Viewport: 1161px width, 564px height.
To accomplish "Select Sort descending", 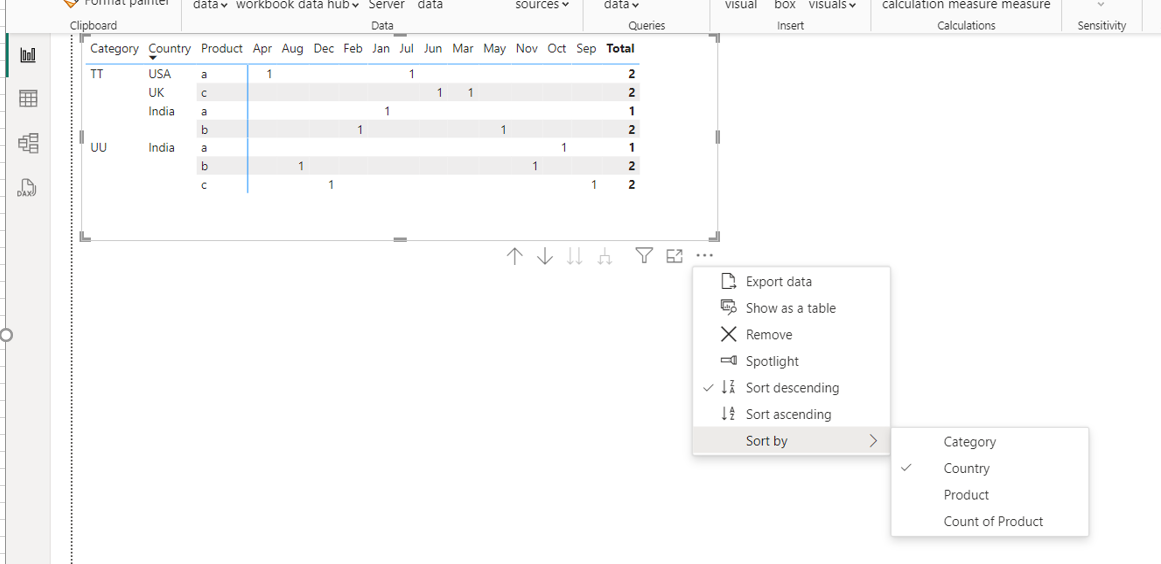I will [x=791, y=388].
